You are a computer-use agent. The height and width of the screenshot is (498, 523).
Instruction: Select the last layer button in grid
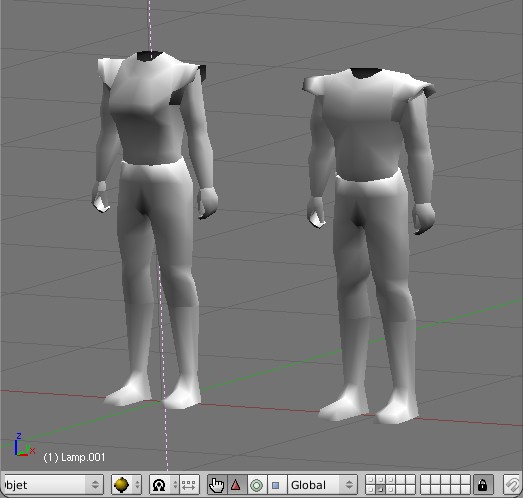coord(465,489)
